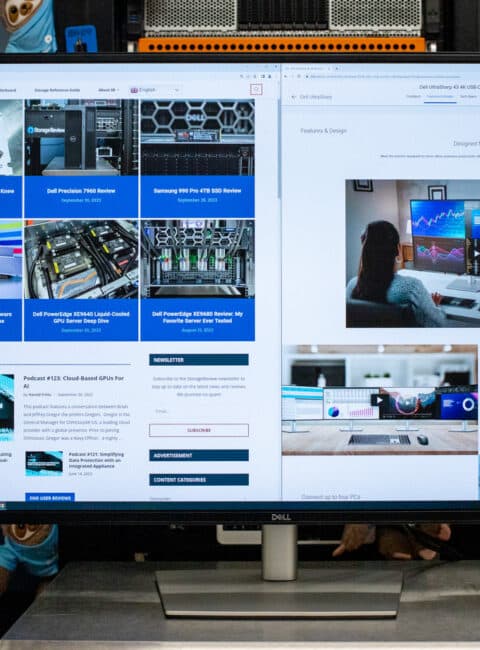Click the woman at monitor product image

click(x=413, y=253)
